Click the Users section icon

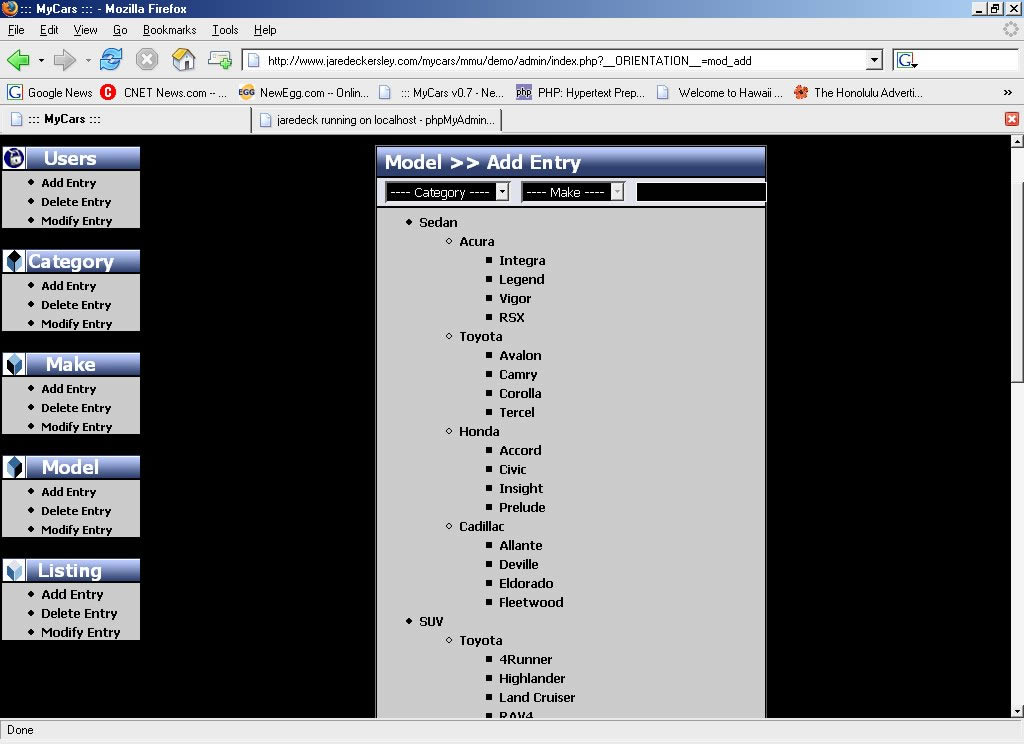(x=14, y=158)
